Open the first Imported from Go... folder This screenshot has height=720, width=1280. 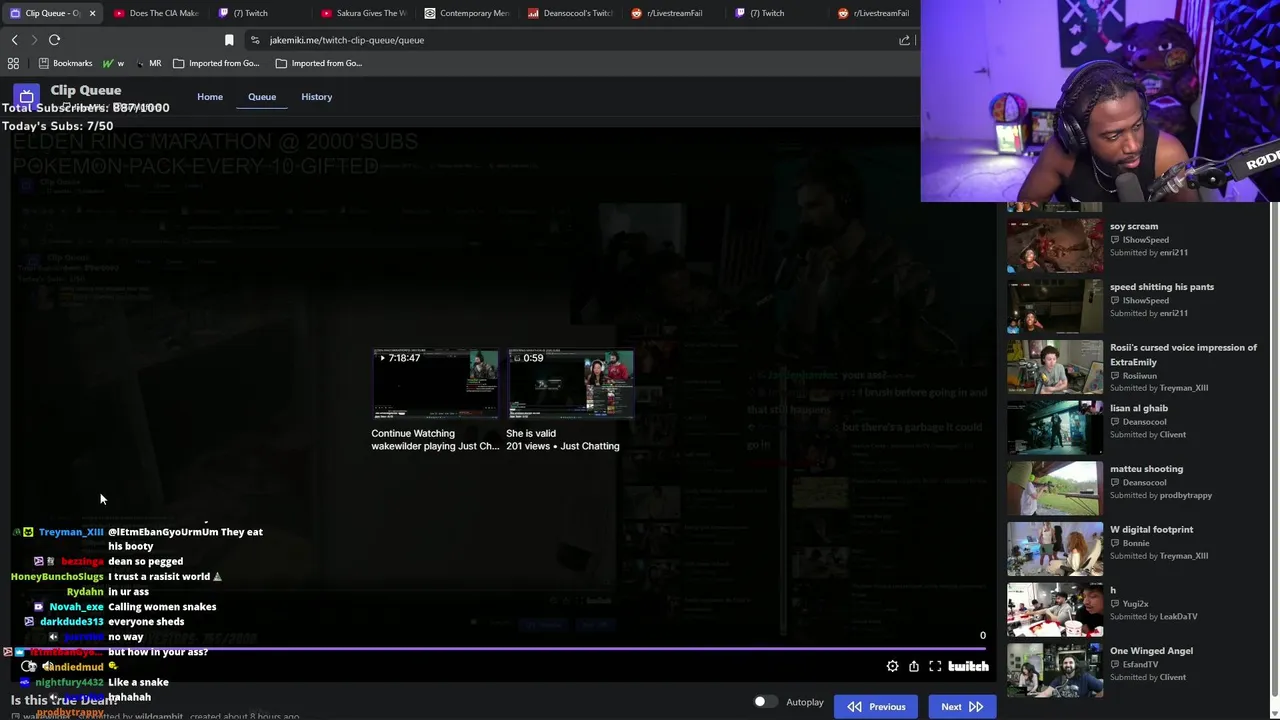(x=216, y=63)
